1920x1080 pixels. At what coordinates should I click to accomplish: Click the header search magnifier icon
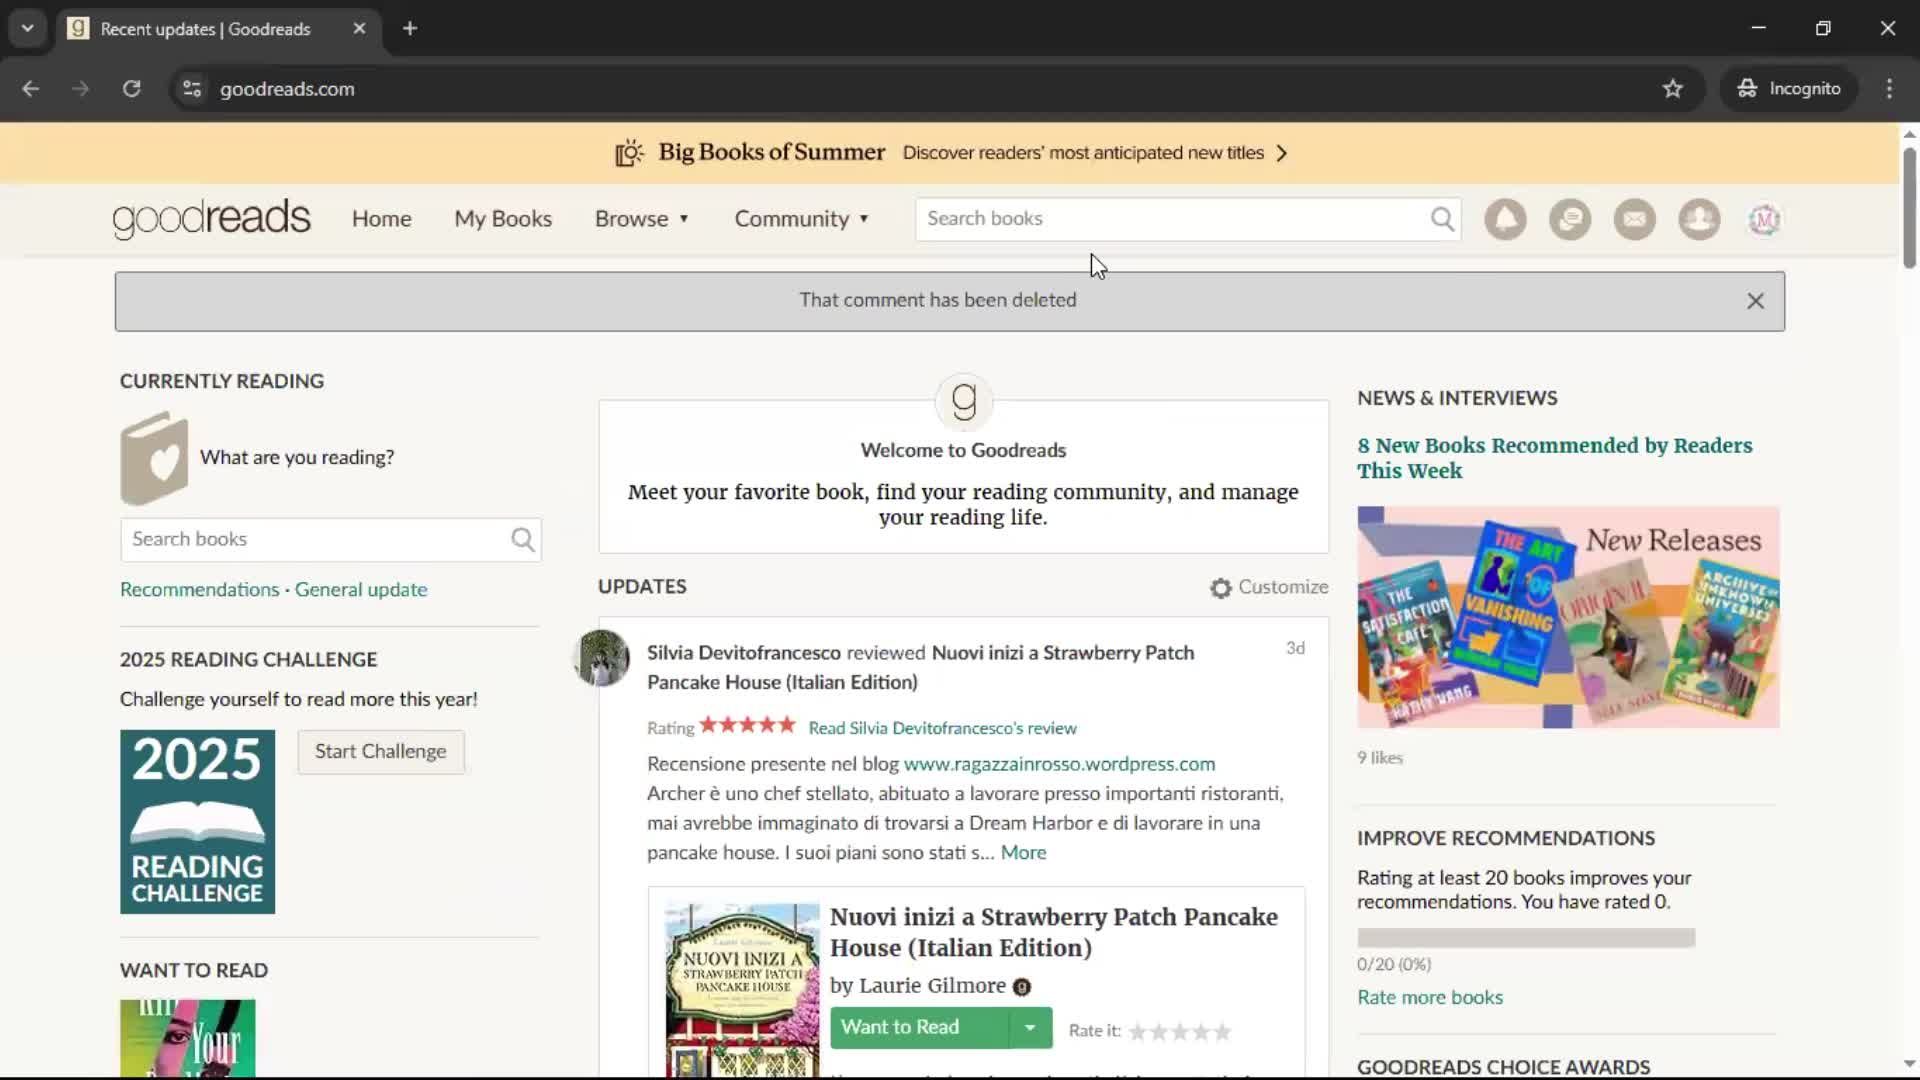click(1442, 219)
